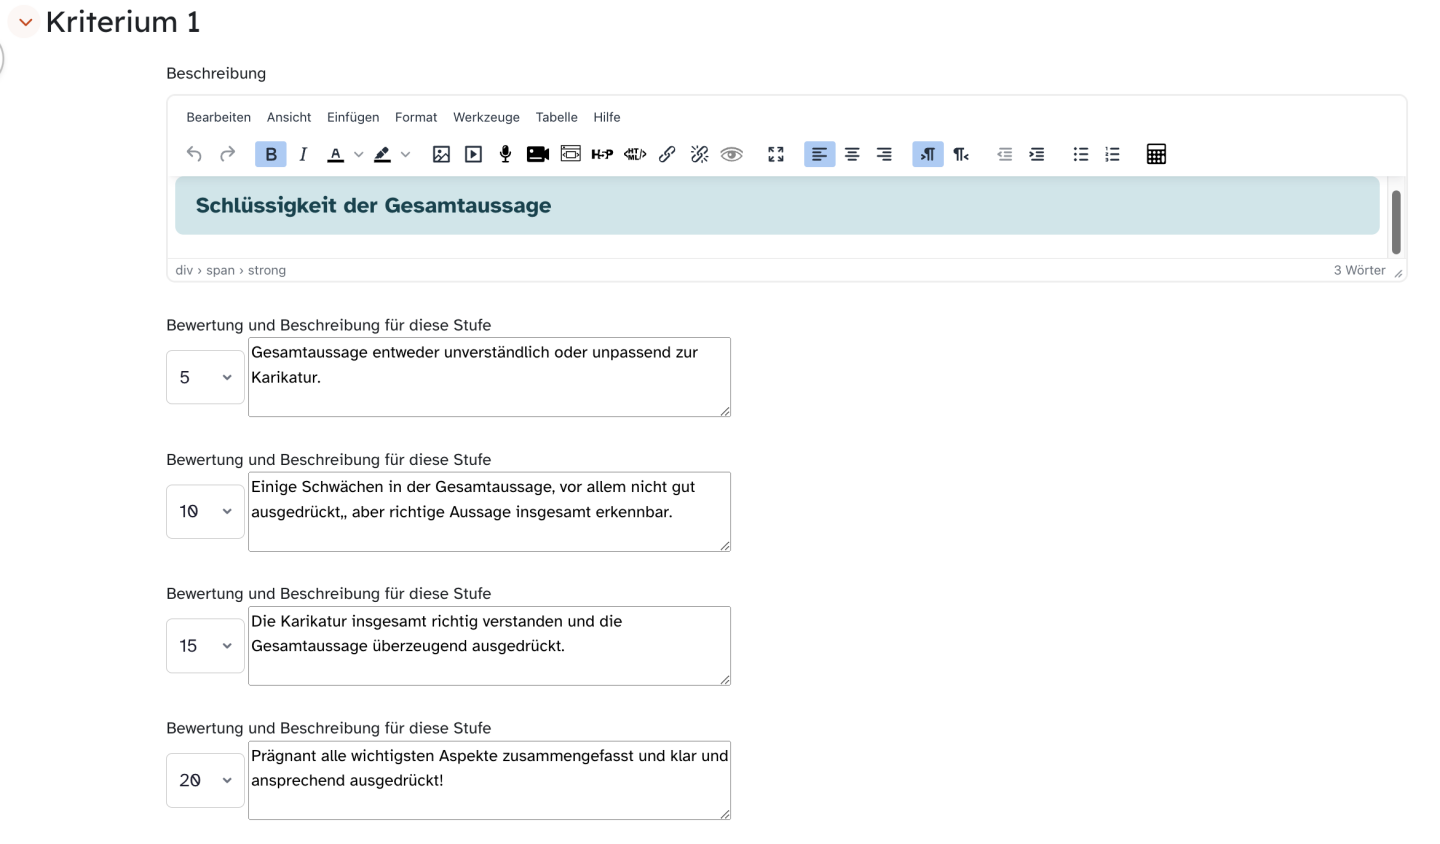Create a bullet list
Screen dimensions: 1440x844
(1081, 154)
